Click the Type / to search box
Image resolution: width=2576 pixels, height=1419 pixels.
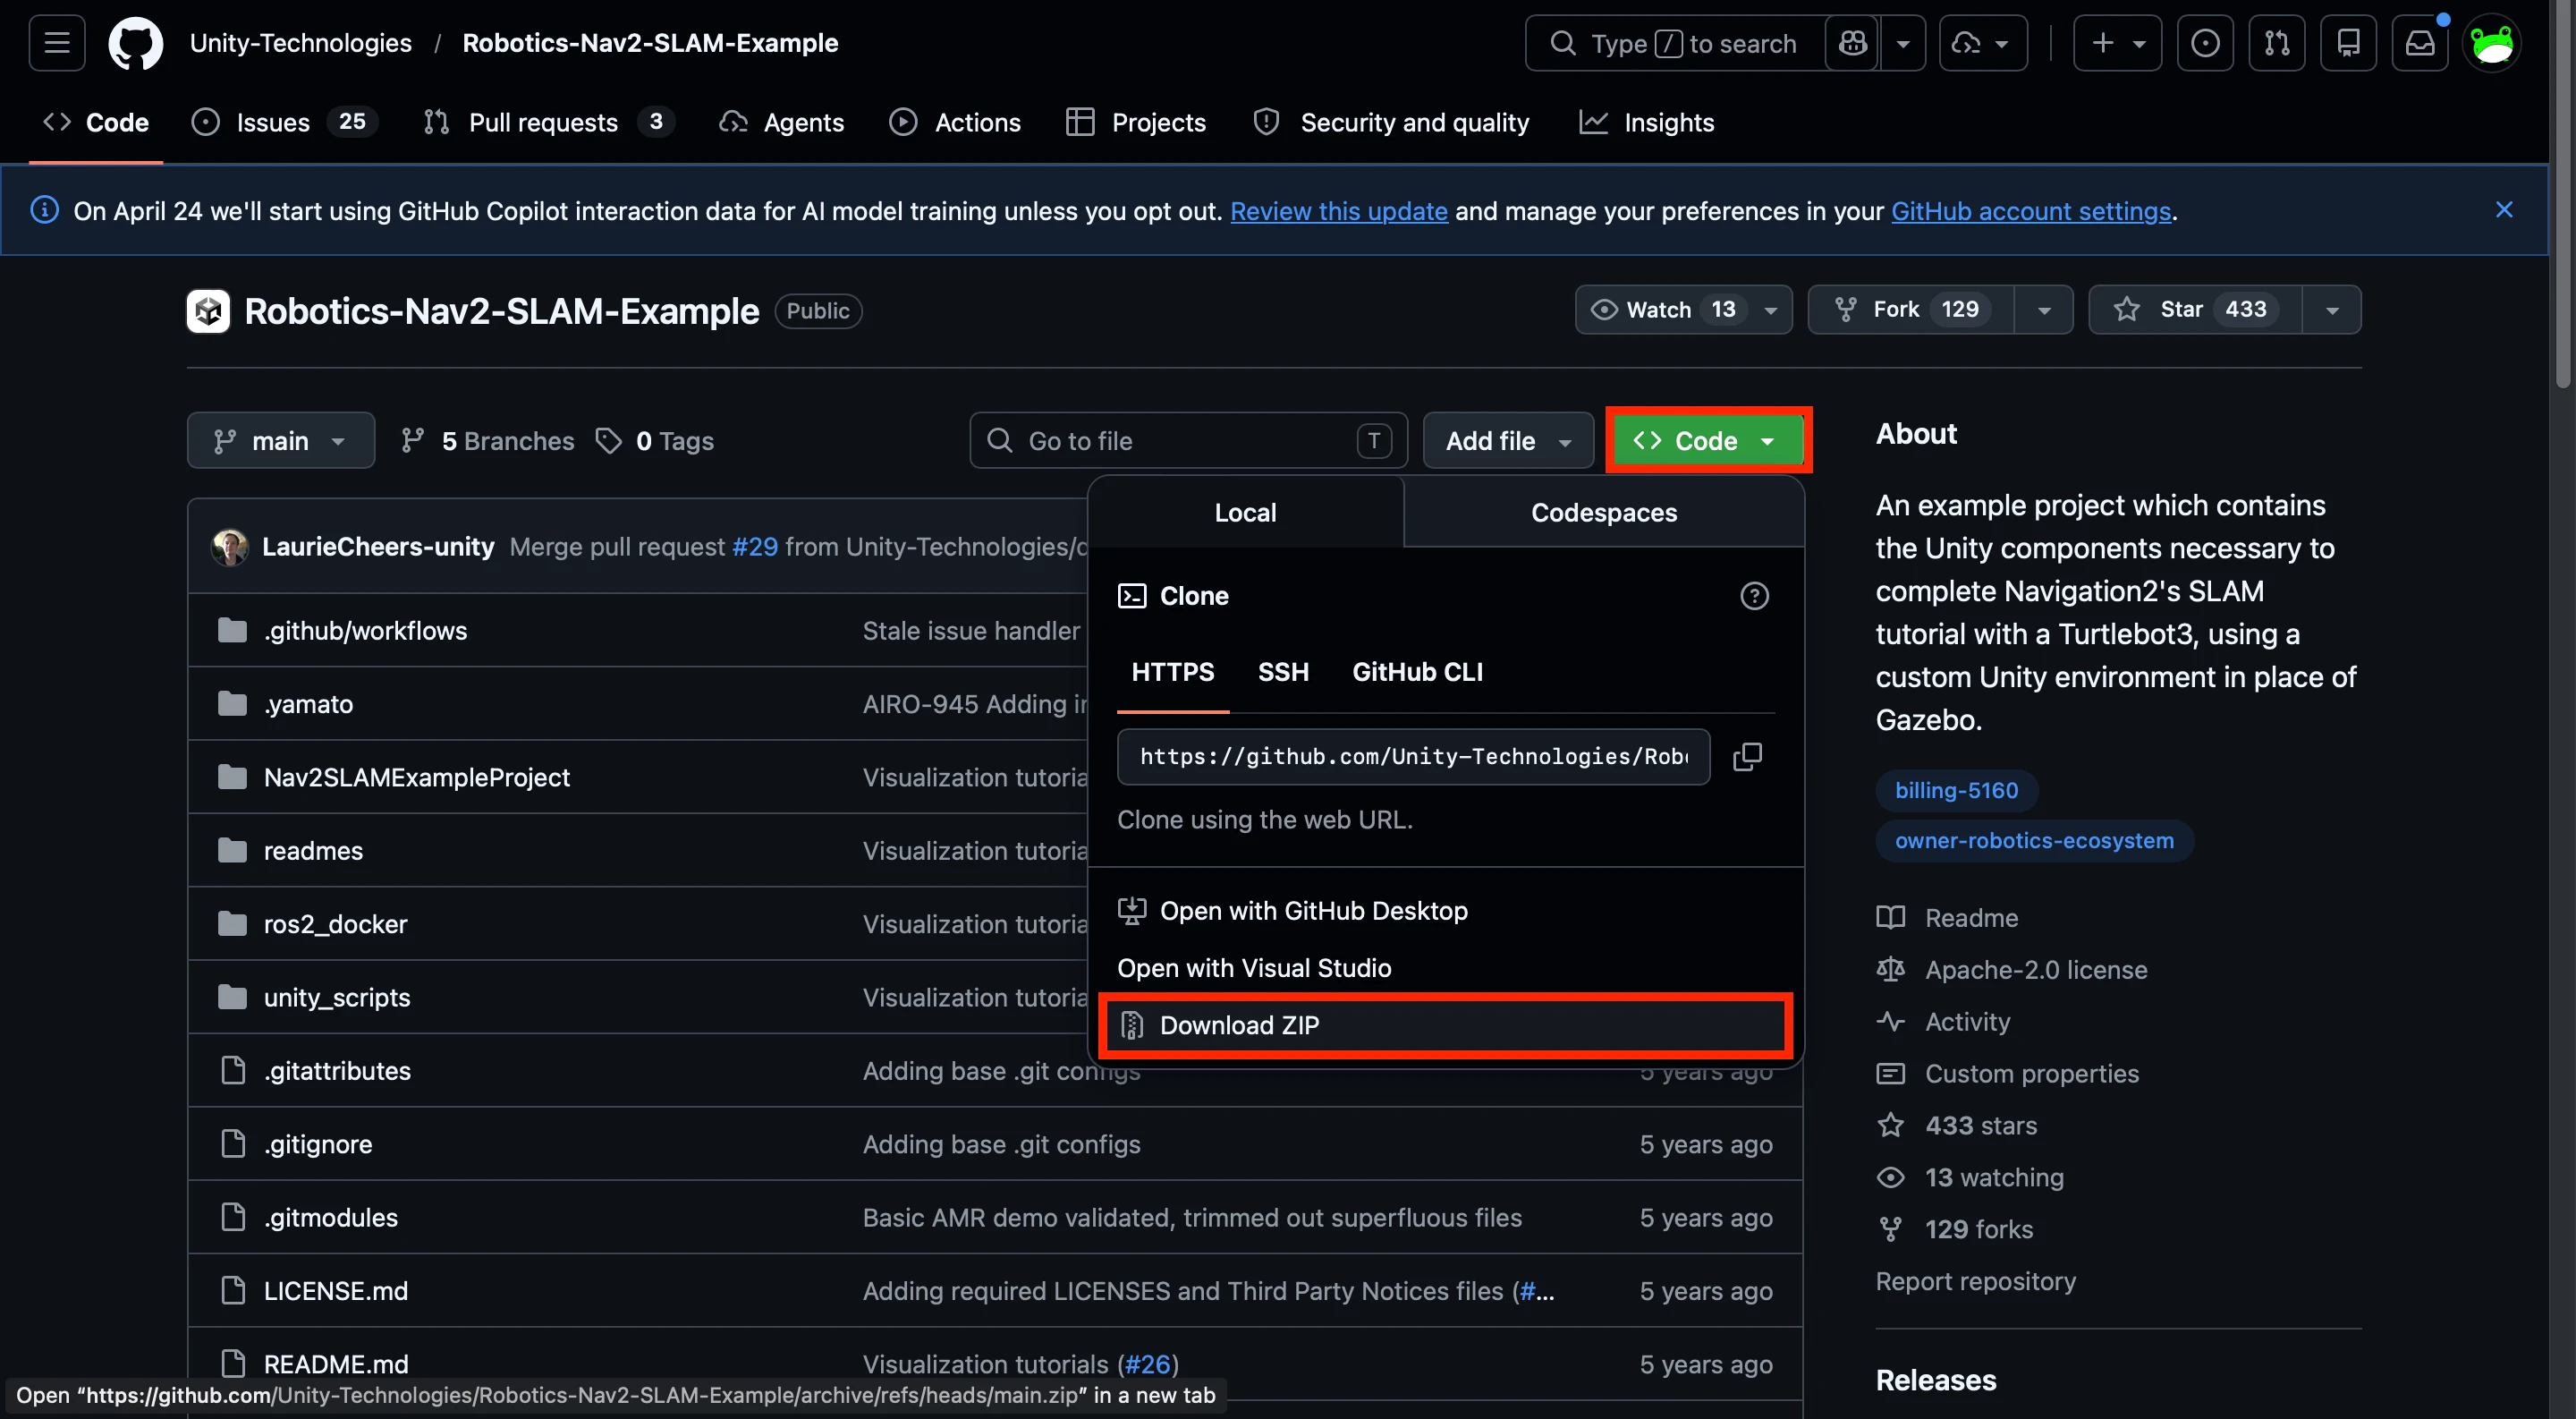(x=1675, y=43)
